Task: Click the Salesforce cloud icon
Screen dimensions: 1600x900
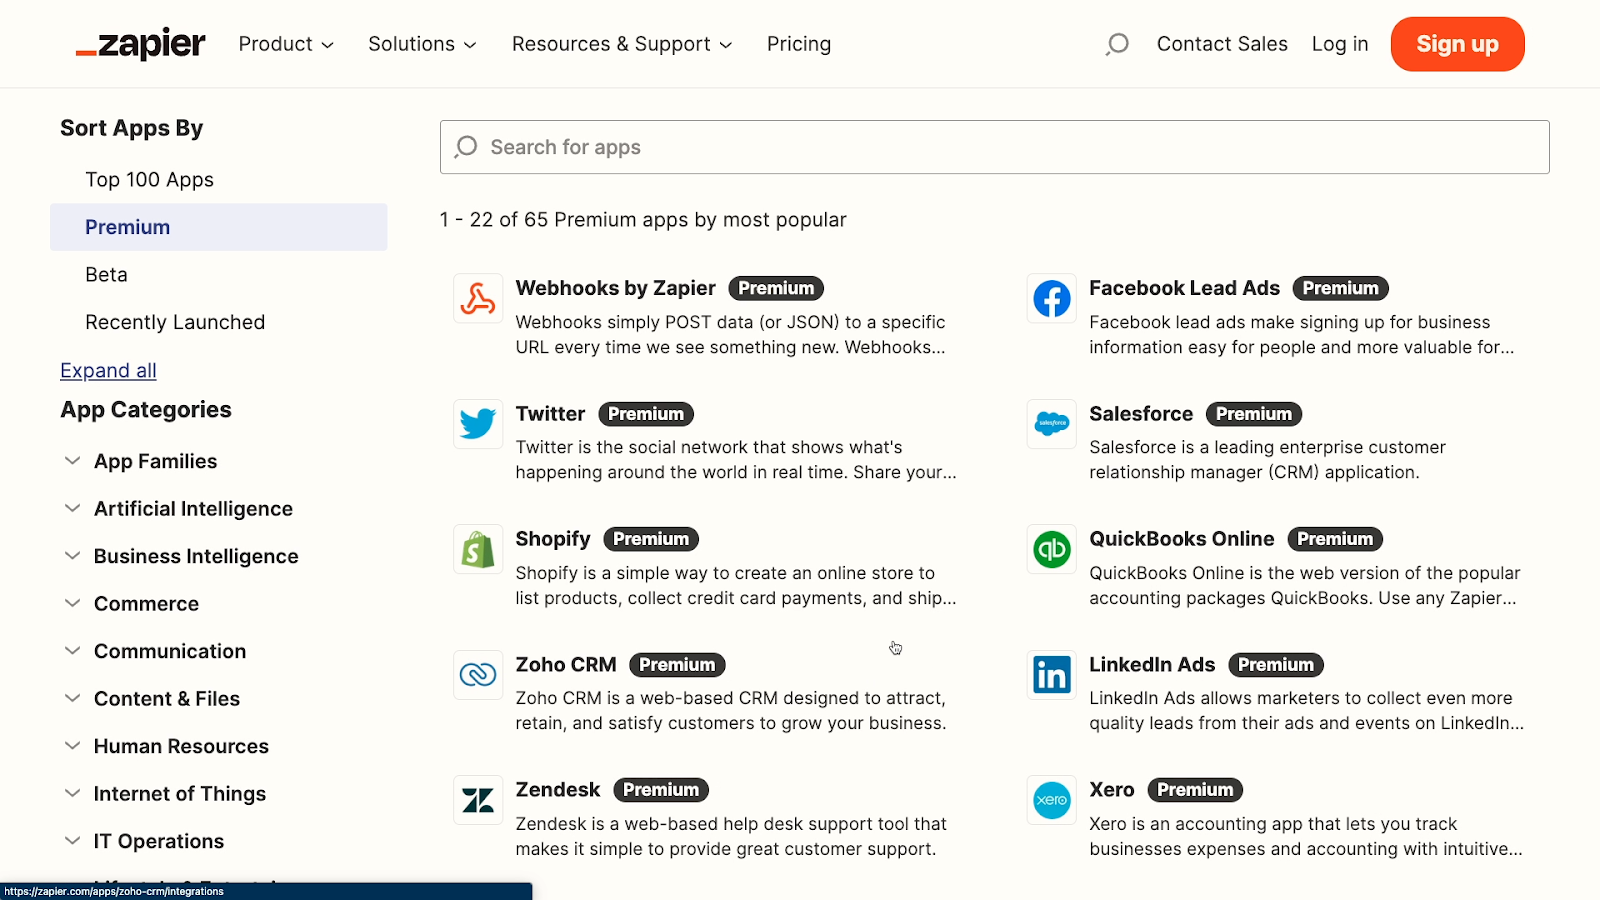Action: (1052, 424)
